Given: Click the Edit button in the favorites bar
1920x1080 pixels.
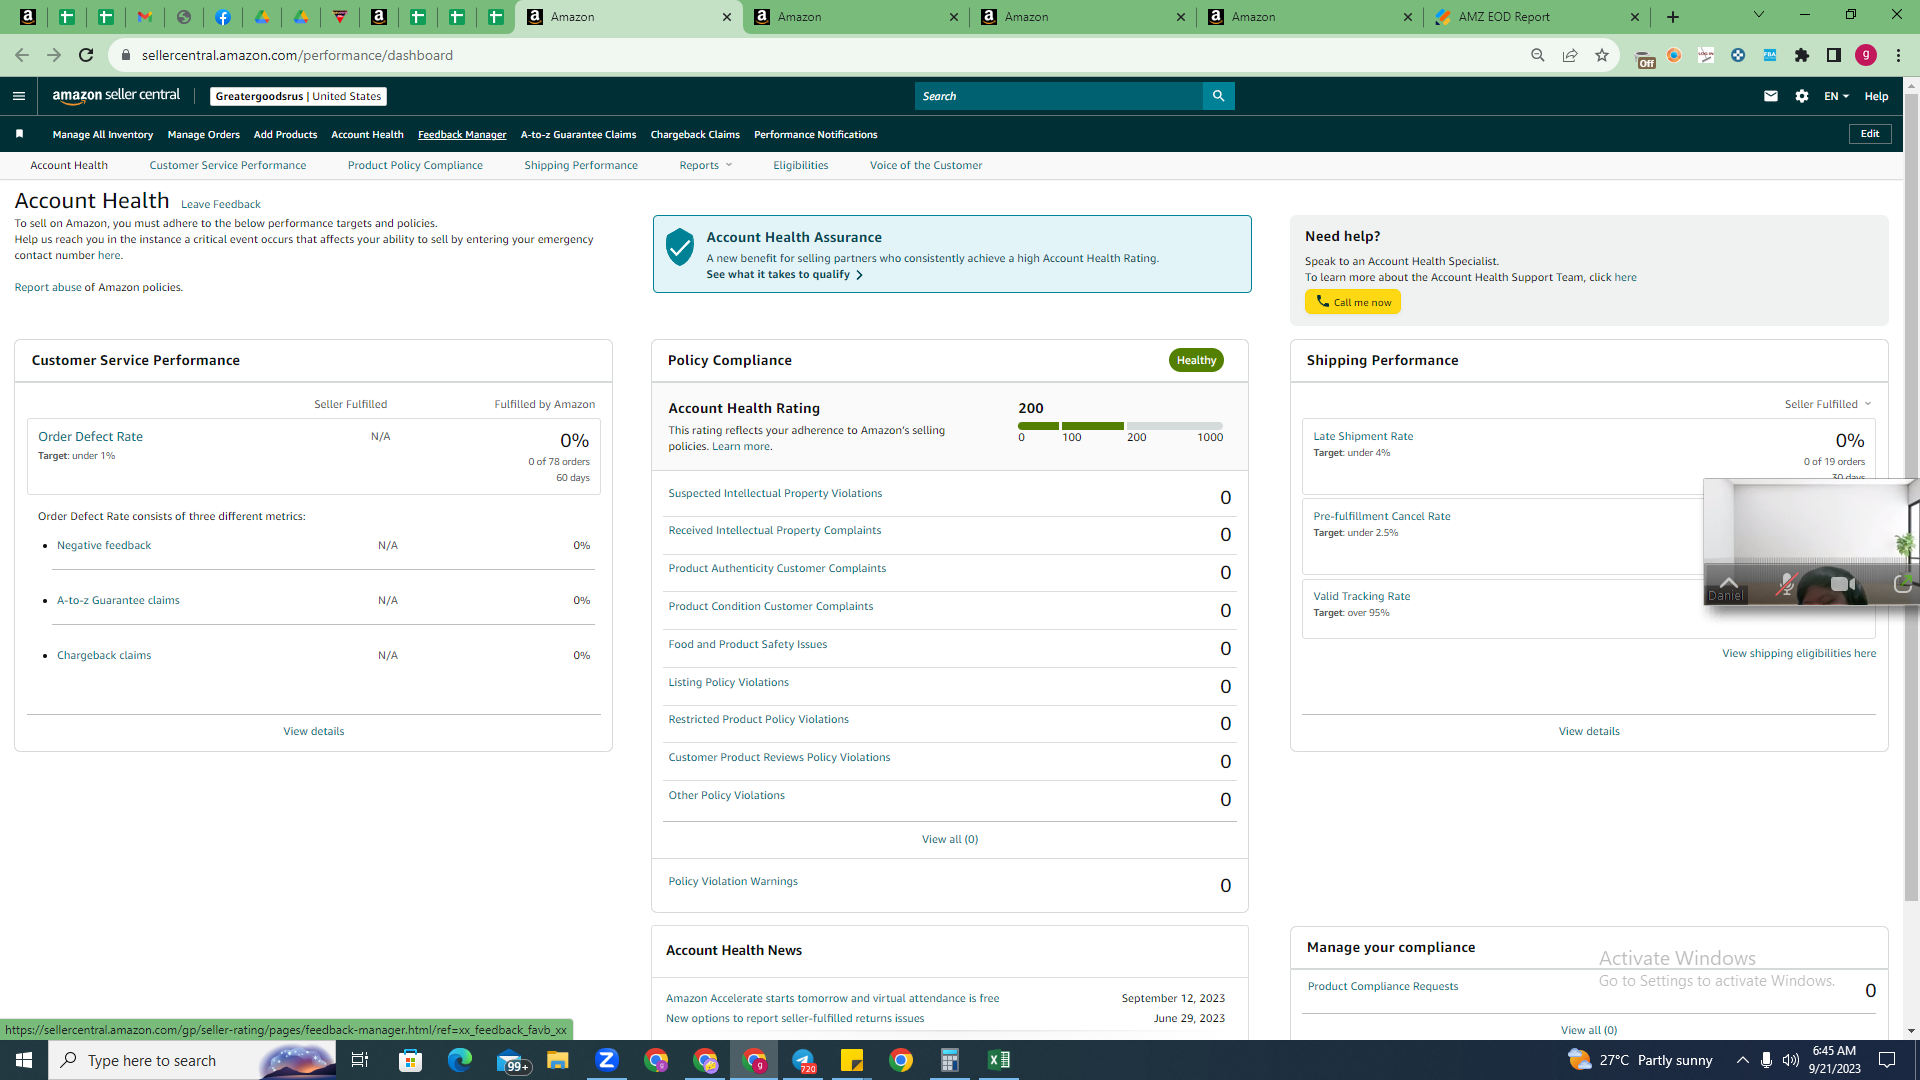Looking at the screenshot, I should 1870,134.
